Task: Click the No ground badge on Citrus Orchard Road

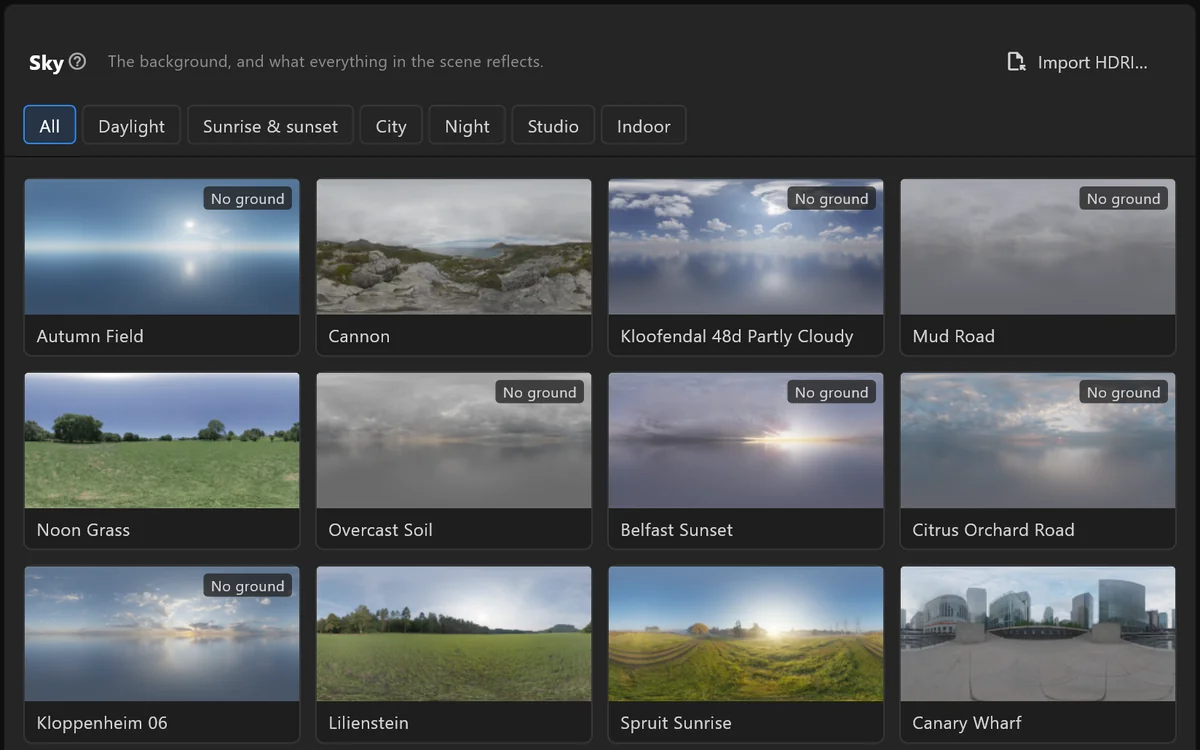Action: tap(1124, 393)
